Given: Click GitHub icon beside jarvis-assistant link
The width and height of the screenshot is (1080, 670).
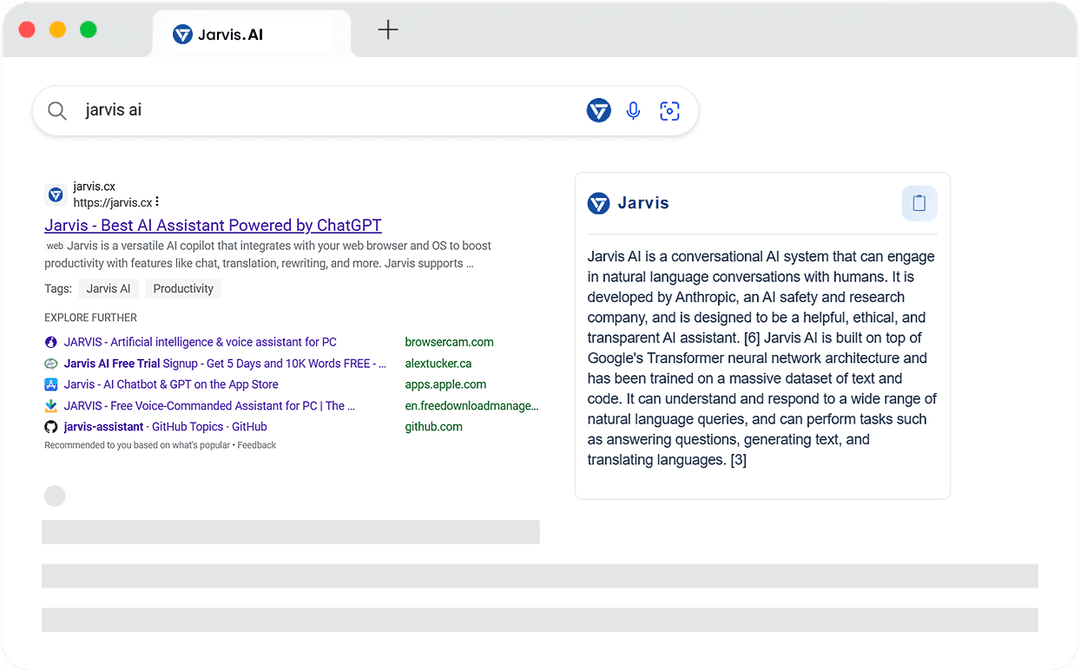Looking at the screenshot, I should click(51, 427).
